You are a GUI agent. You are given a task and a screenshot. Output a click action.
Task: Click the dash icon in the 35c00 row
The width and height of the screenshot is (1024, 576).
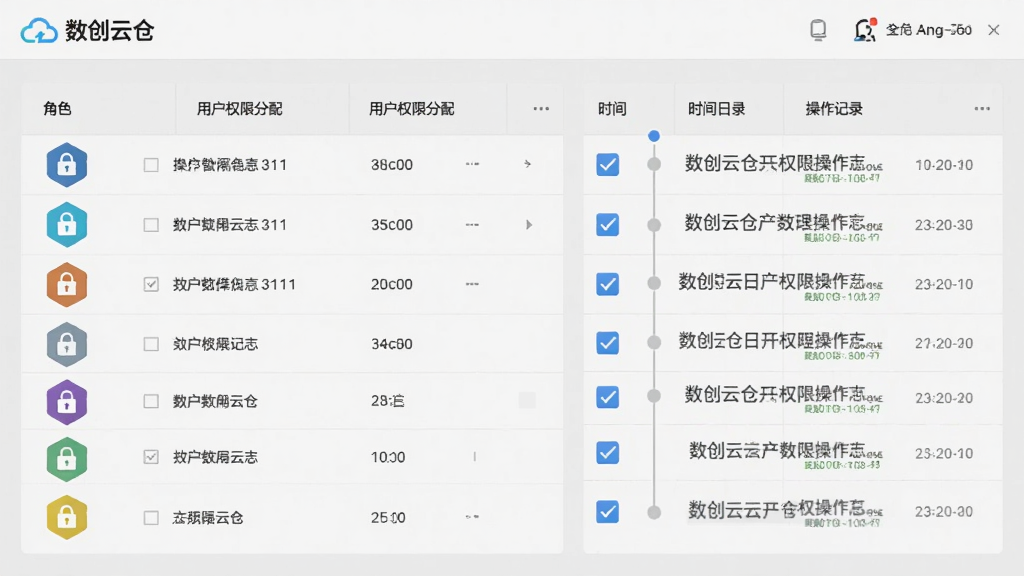pyautogui.click(x=472, y=225)
